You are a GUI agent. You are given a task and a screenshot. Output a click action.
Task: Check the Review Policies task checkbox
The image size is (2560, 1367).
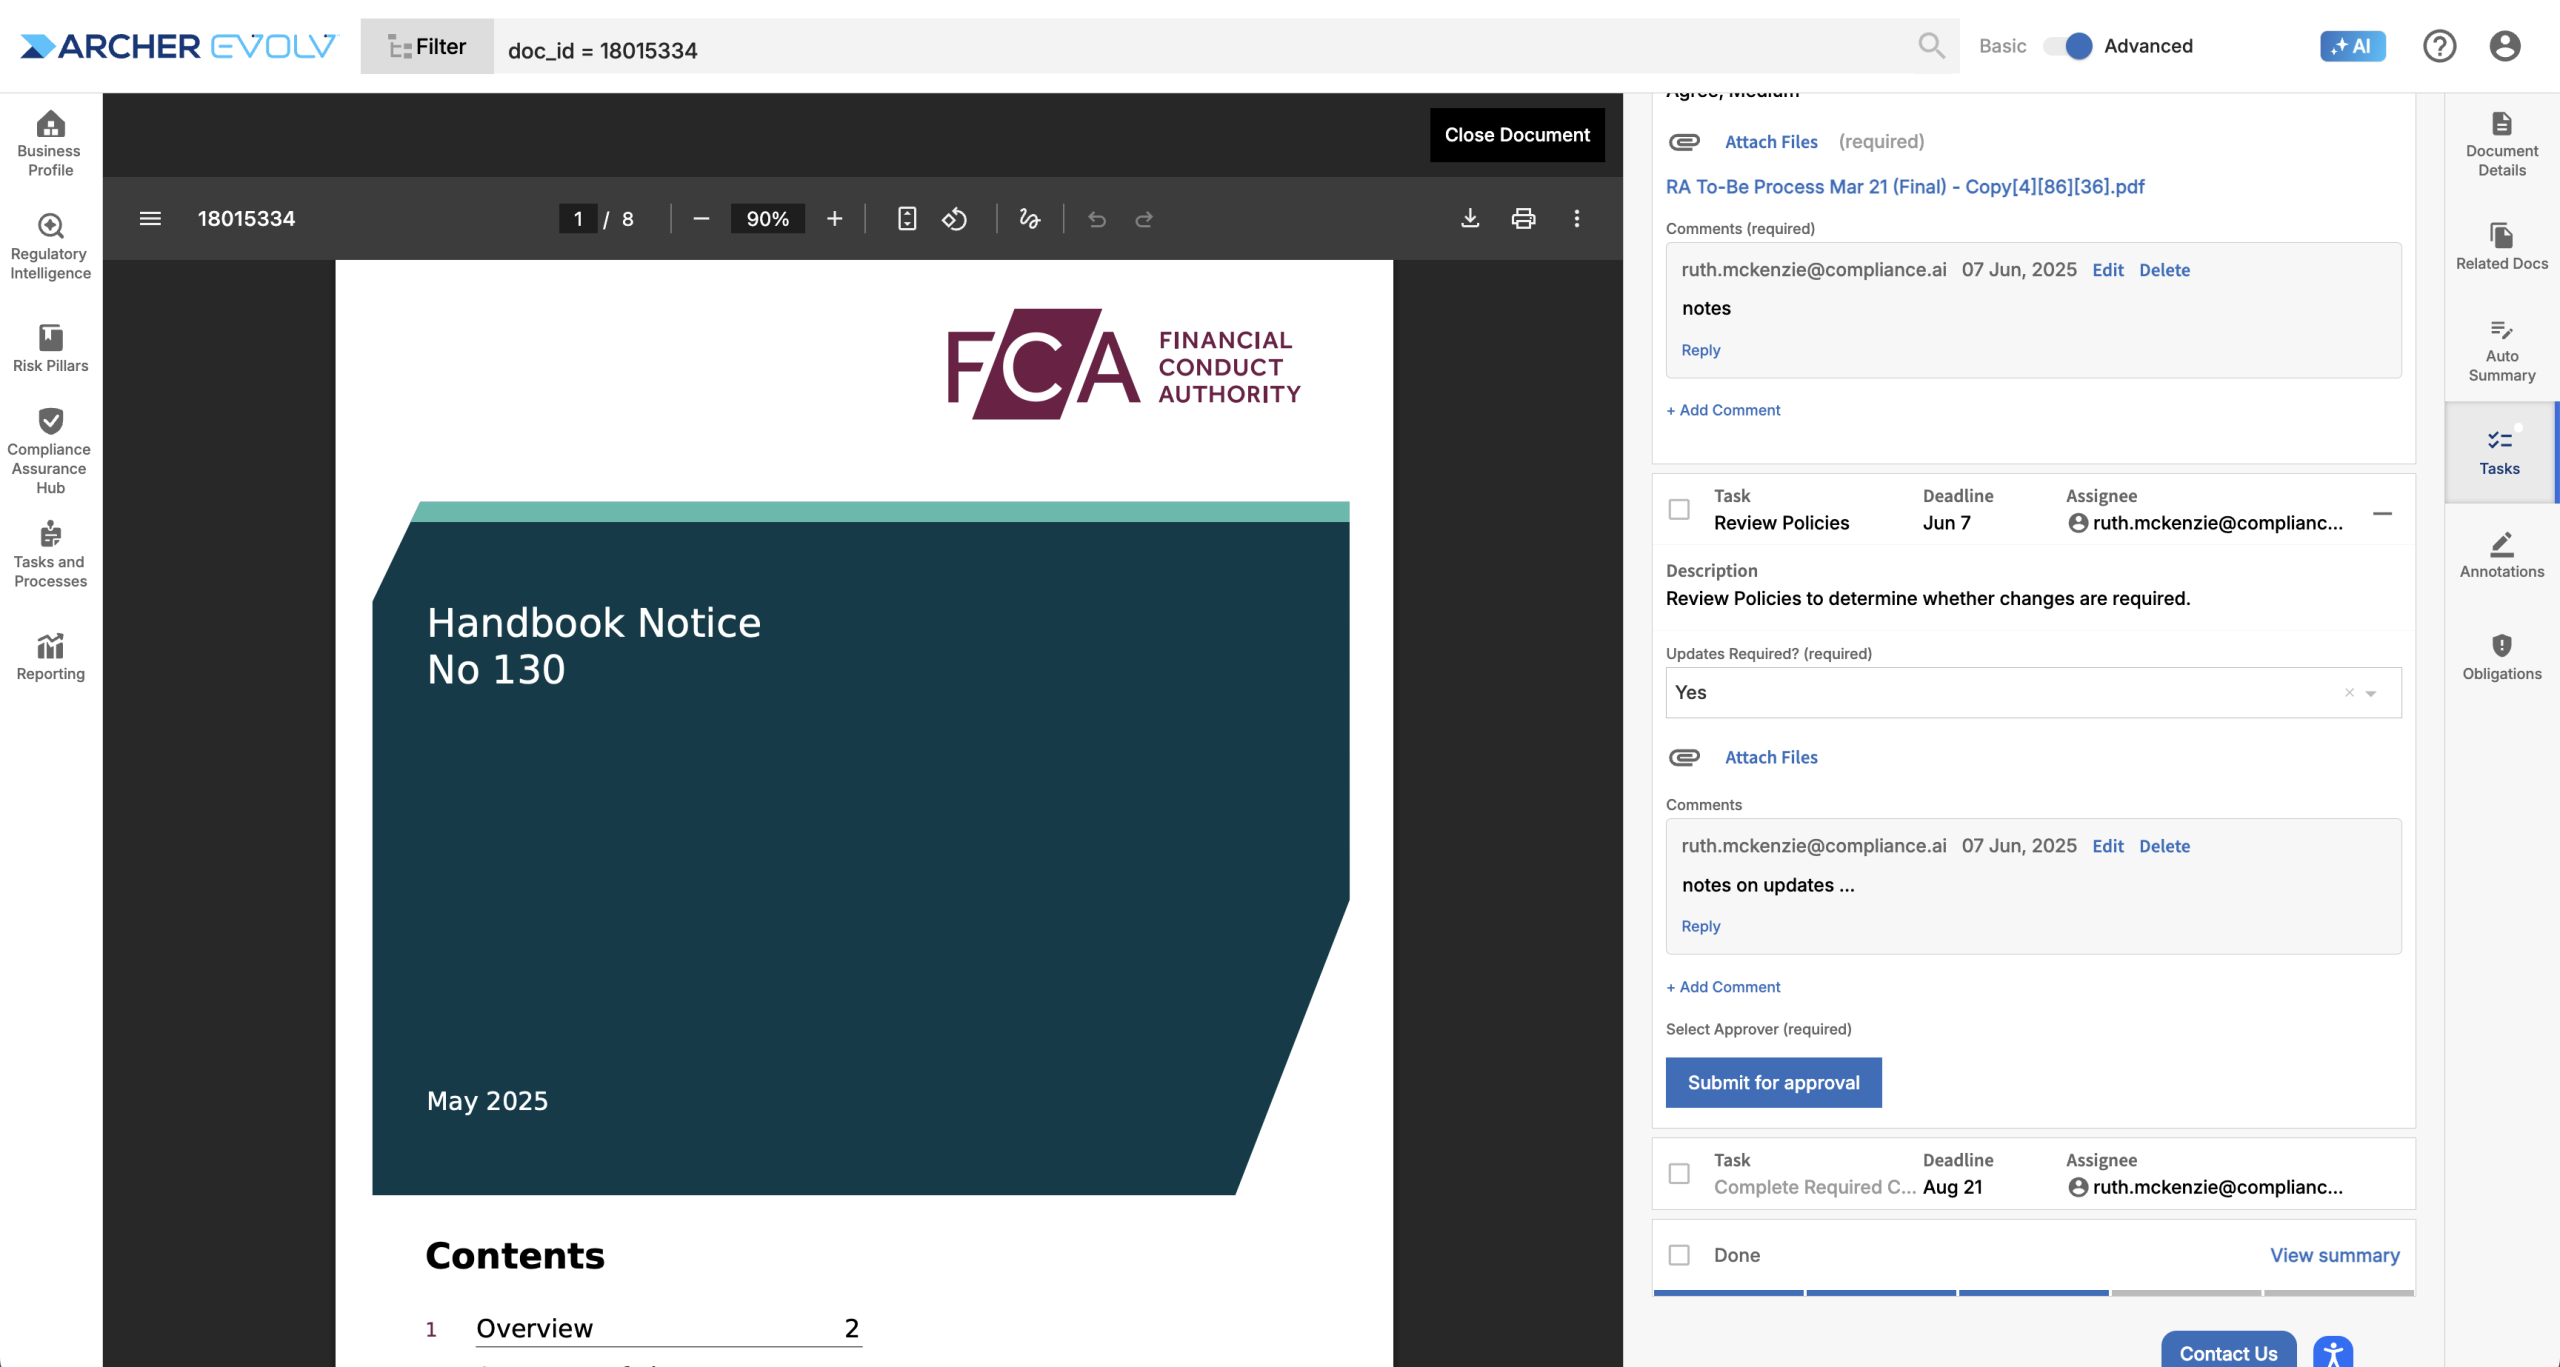coord(1679,510)
